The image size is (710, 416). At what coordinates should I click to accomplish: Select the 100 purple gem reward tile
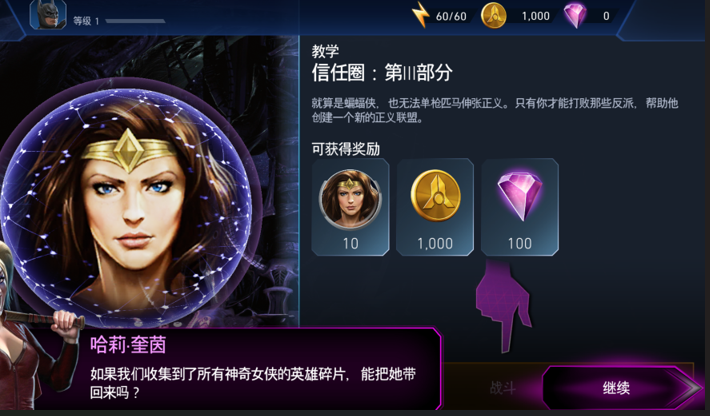pyautogui.click(x=520, y=207)
